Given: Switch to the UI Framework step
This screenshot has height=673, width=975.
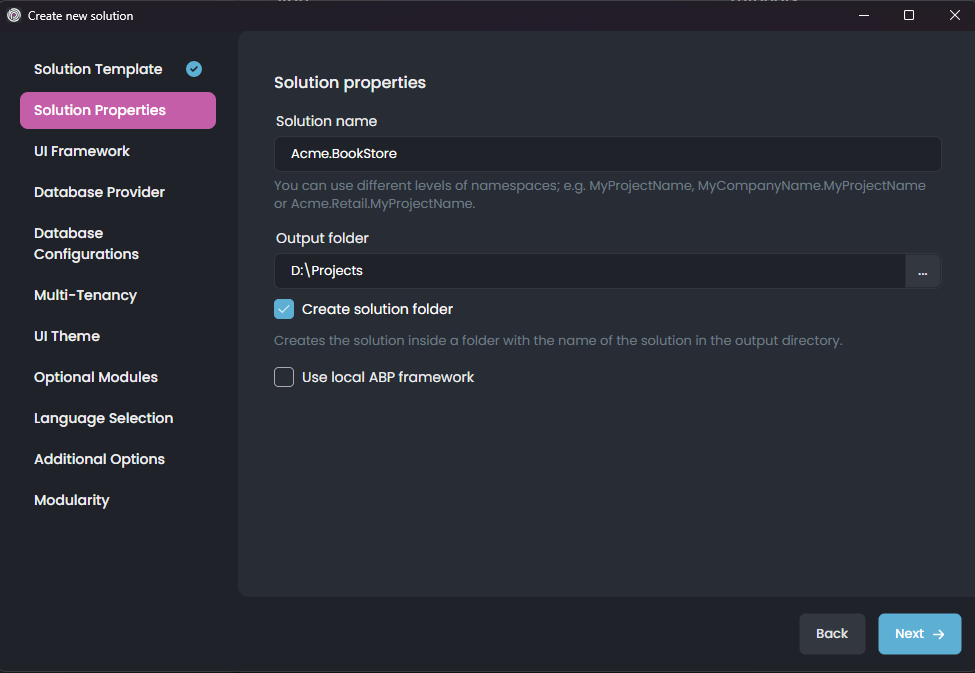Looking at the screenshot, I should tap(81, 151).
